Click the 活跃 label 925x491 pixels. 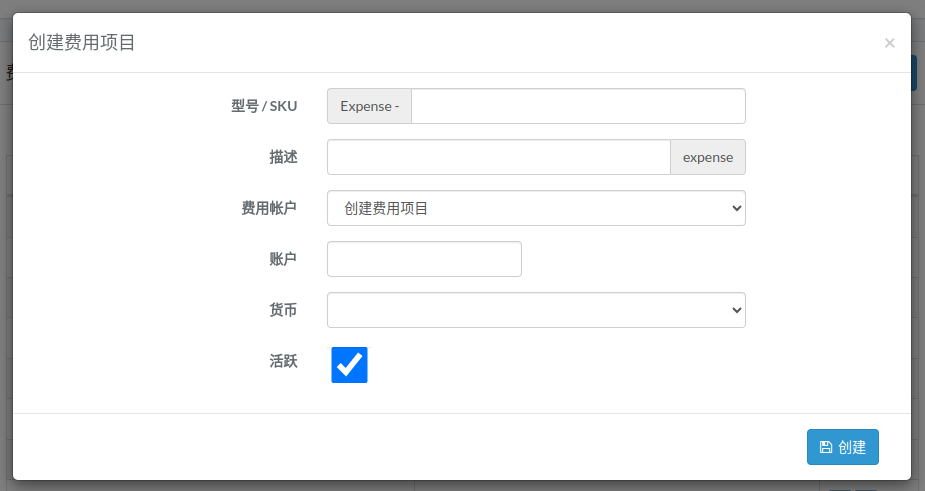[x=283, y=361]
